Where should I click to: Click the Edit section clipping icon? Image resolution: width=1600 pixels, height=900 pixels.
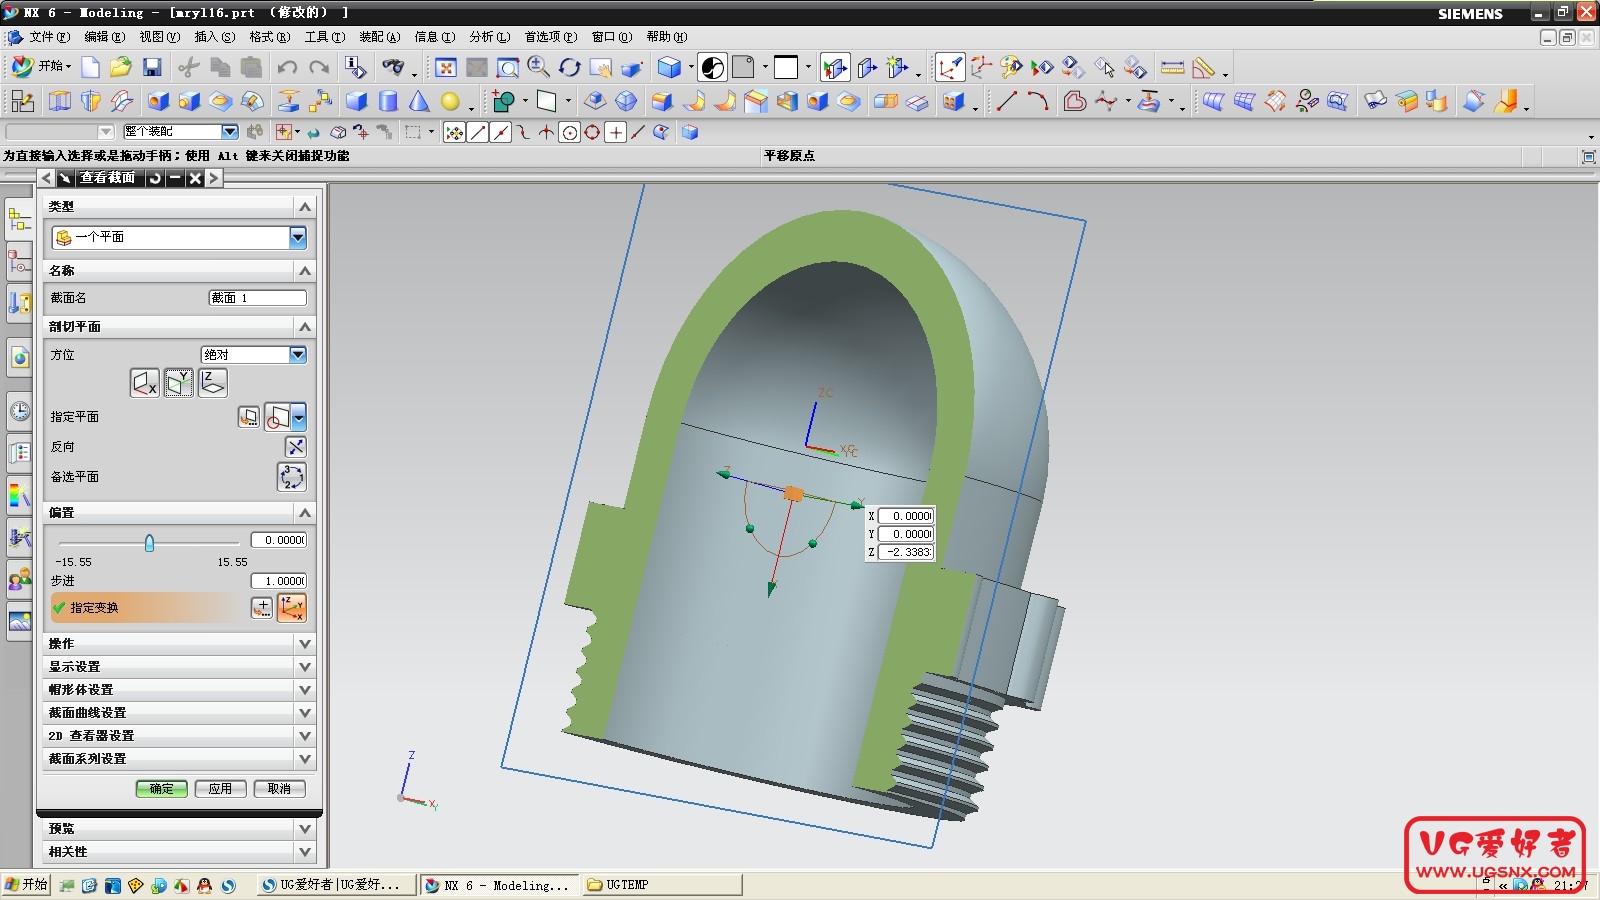tap(867, 67)
